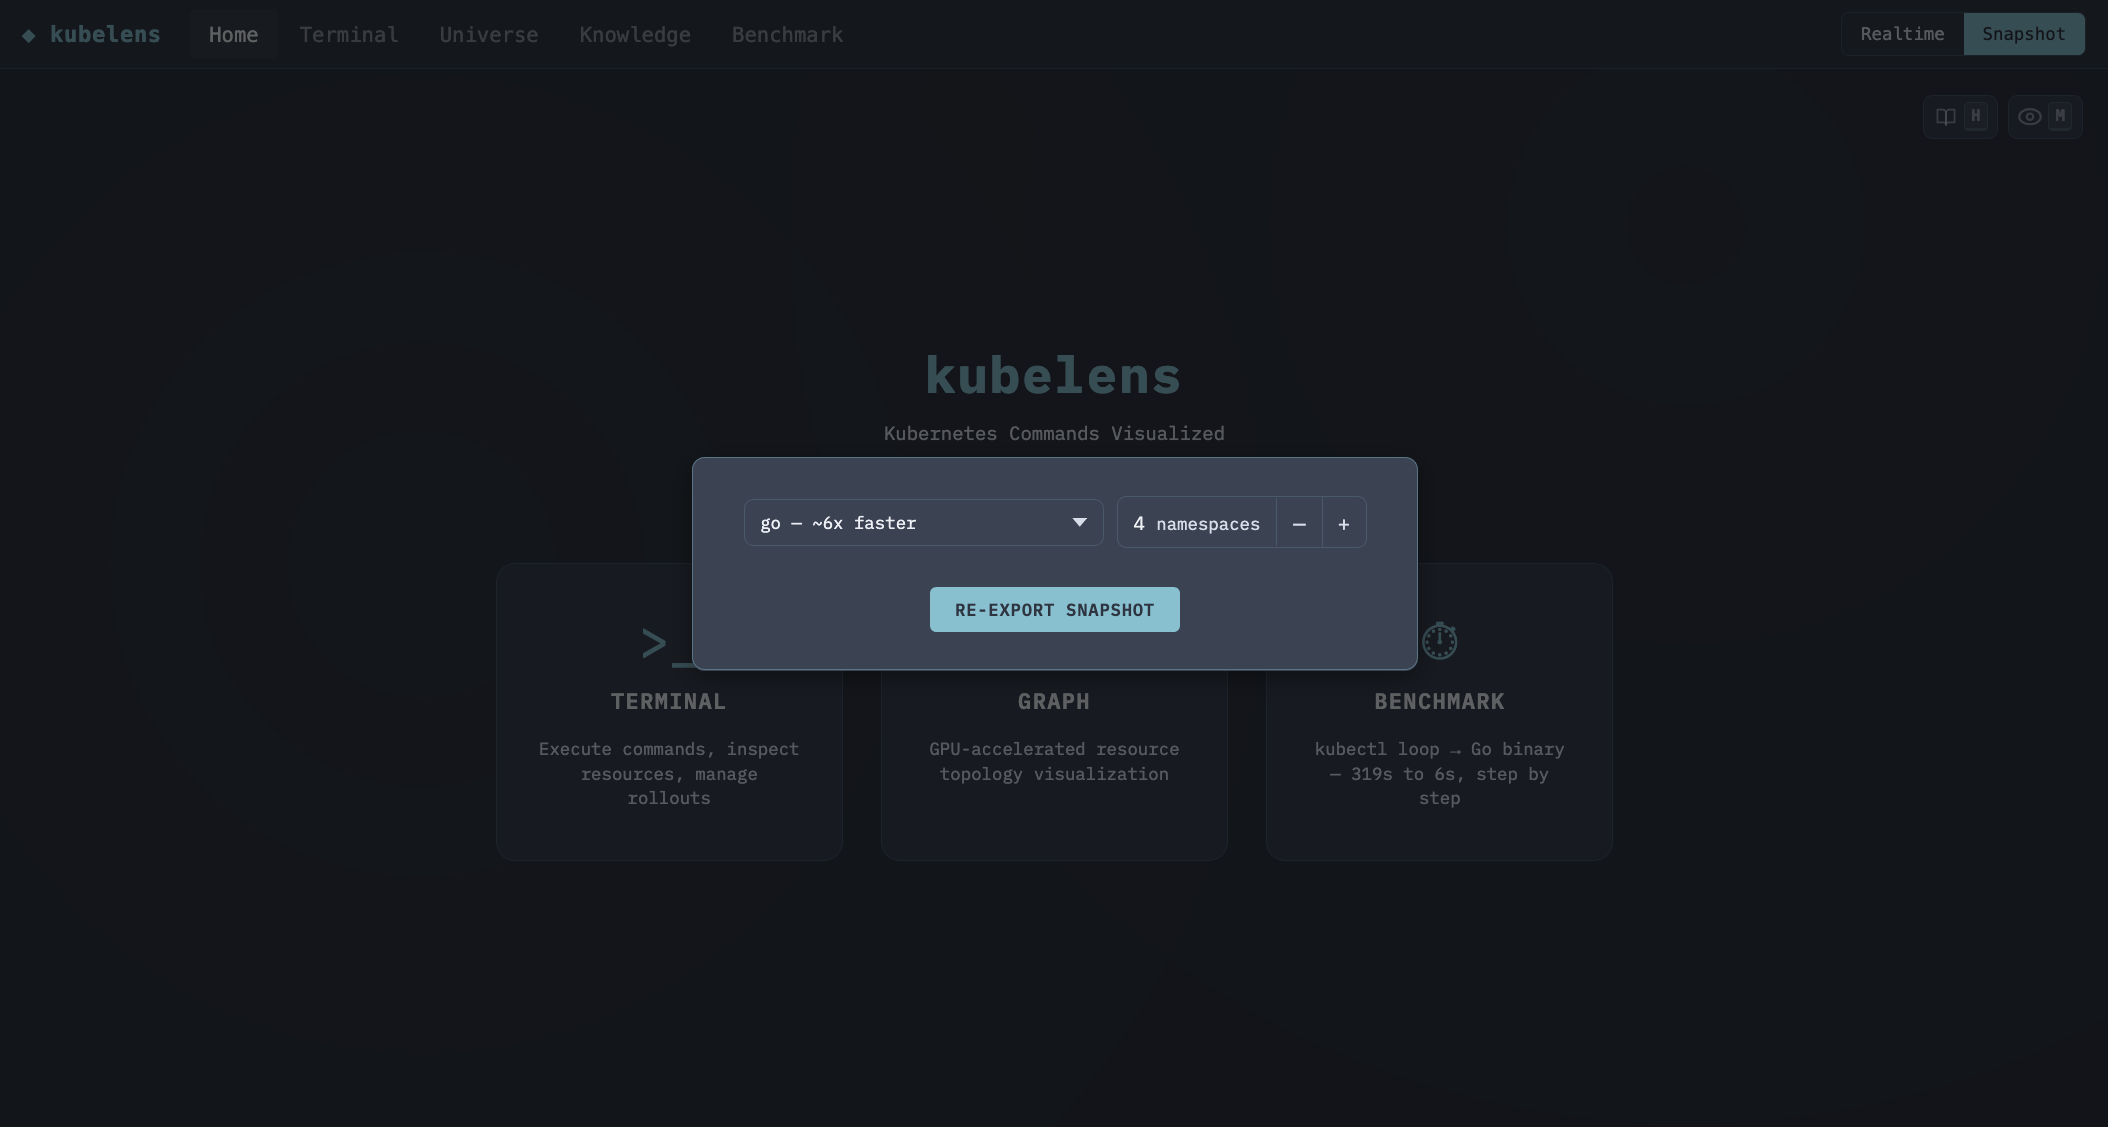
Task: Open the Universe tab
Action: click(488, 35)
